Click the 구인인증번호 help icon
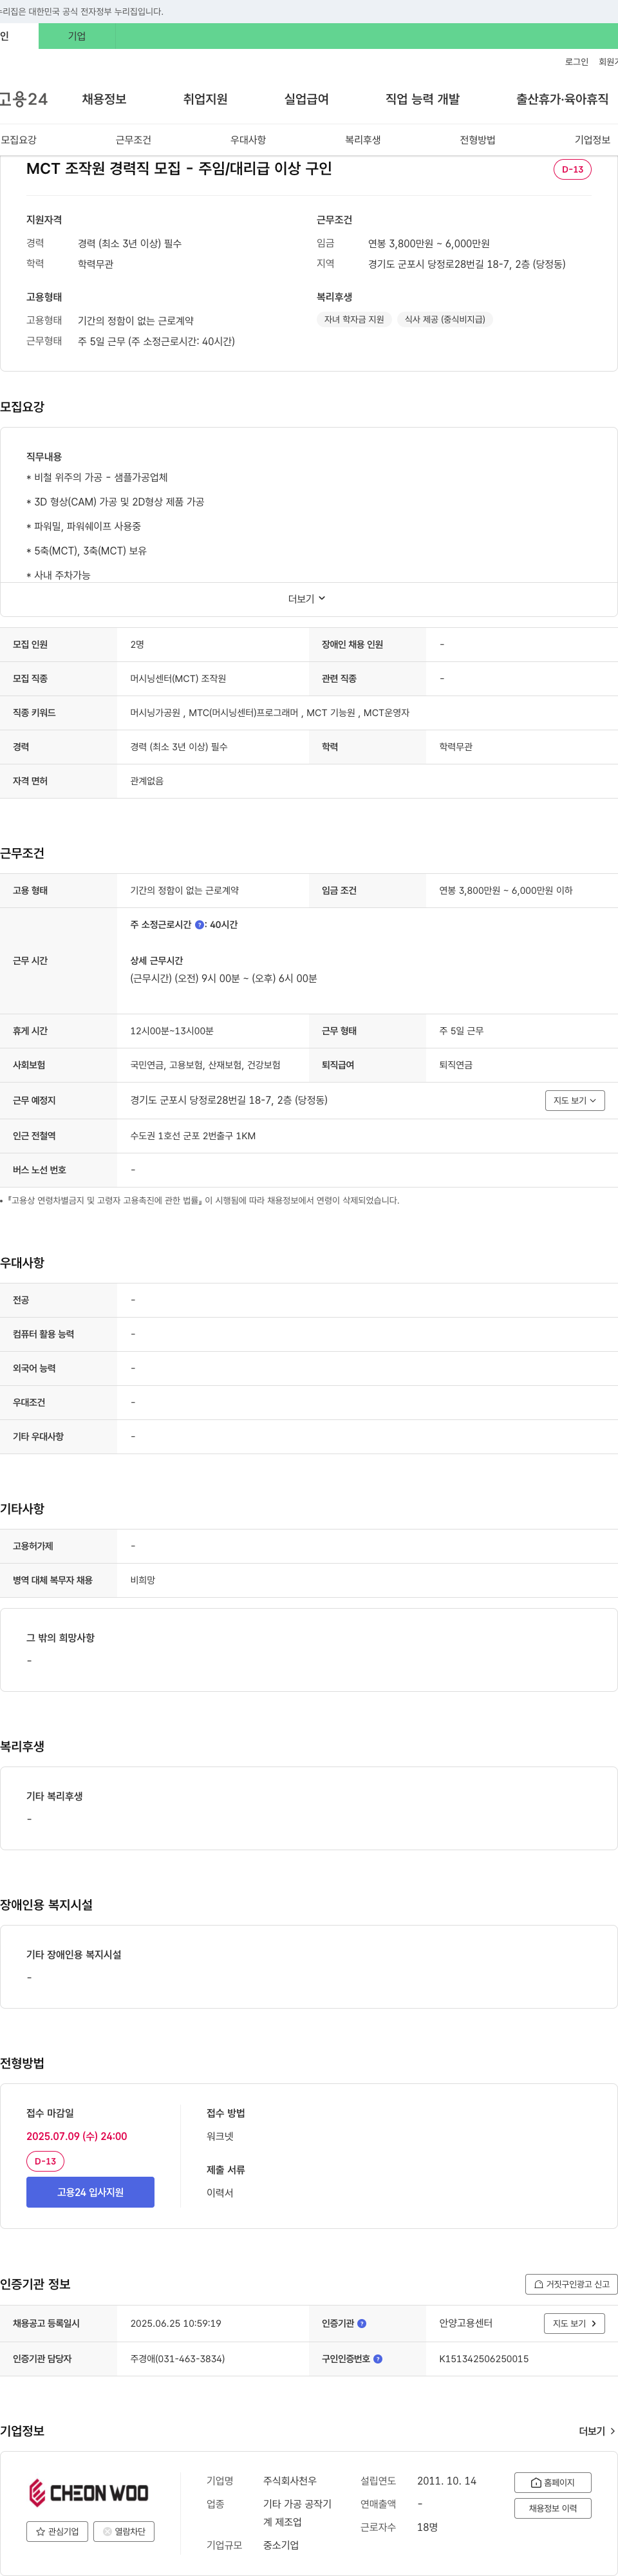 [x=378, y=2358]
